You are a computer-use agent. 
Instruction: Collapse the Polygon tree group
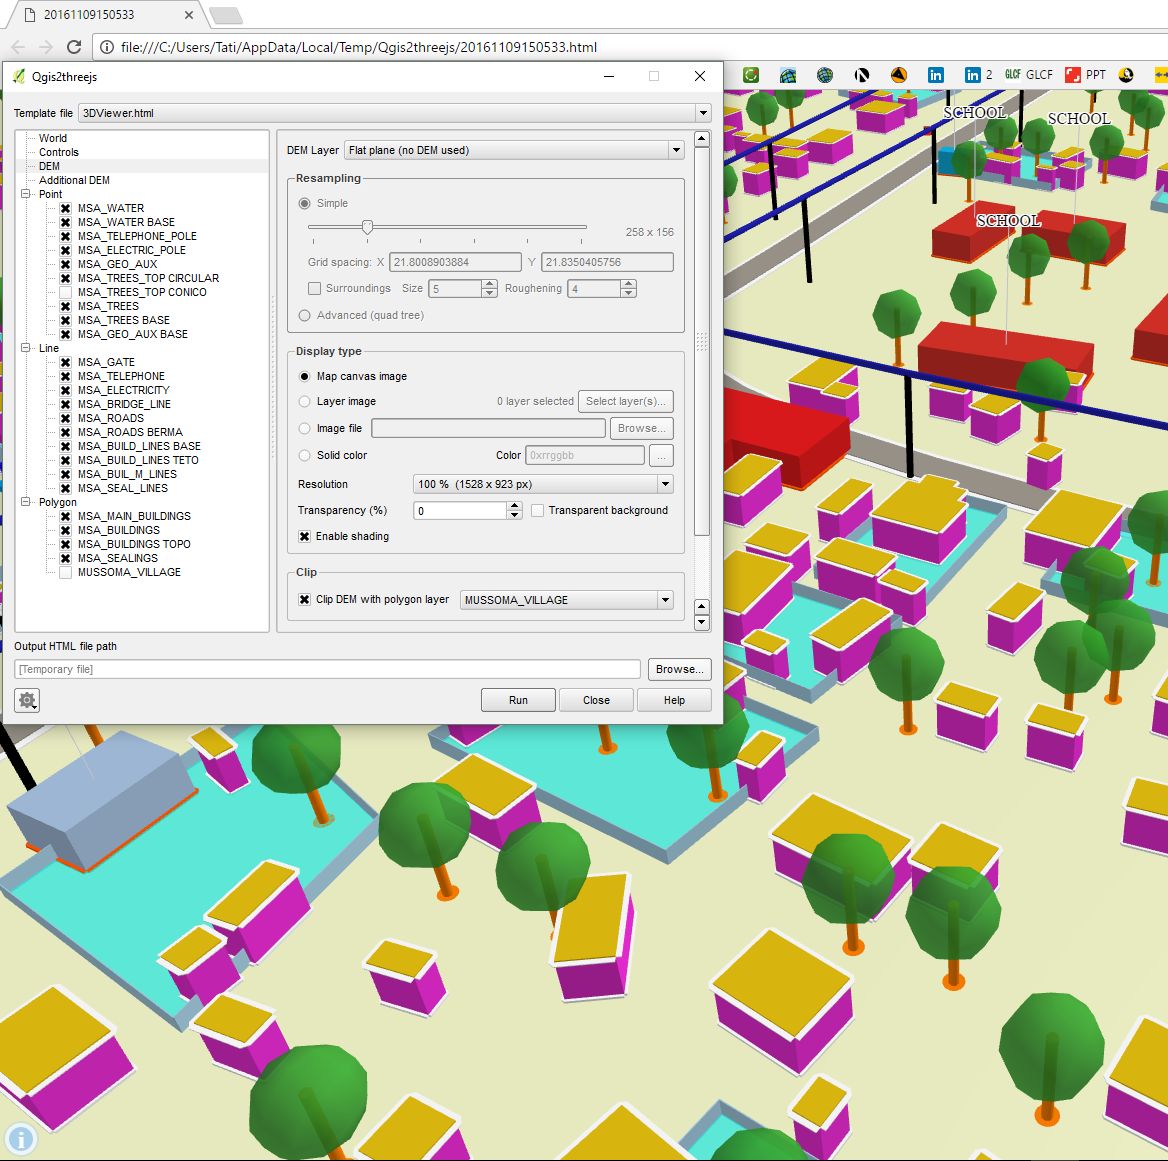25,502
